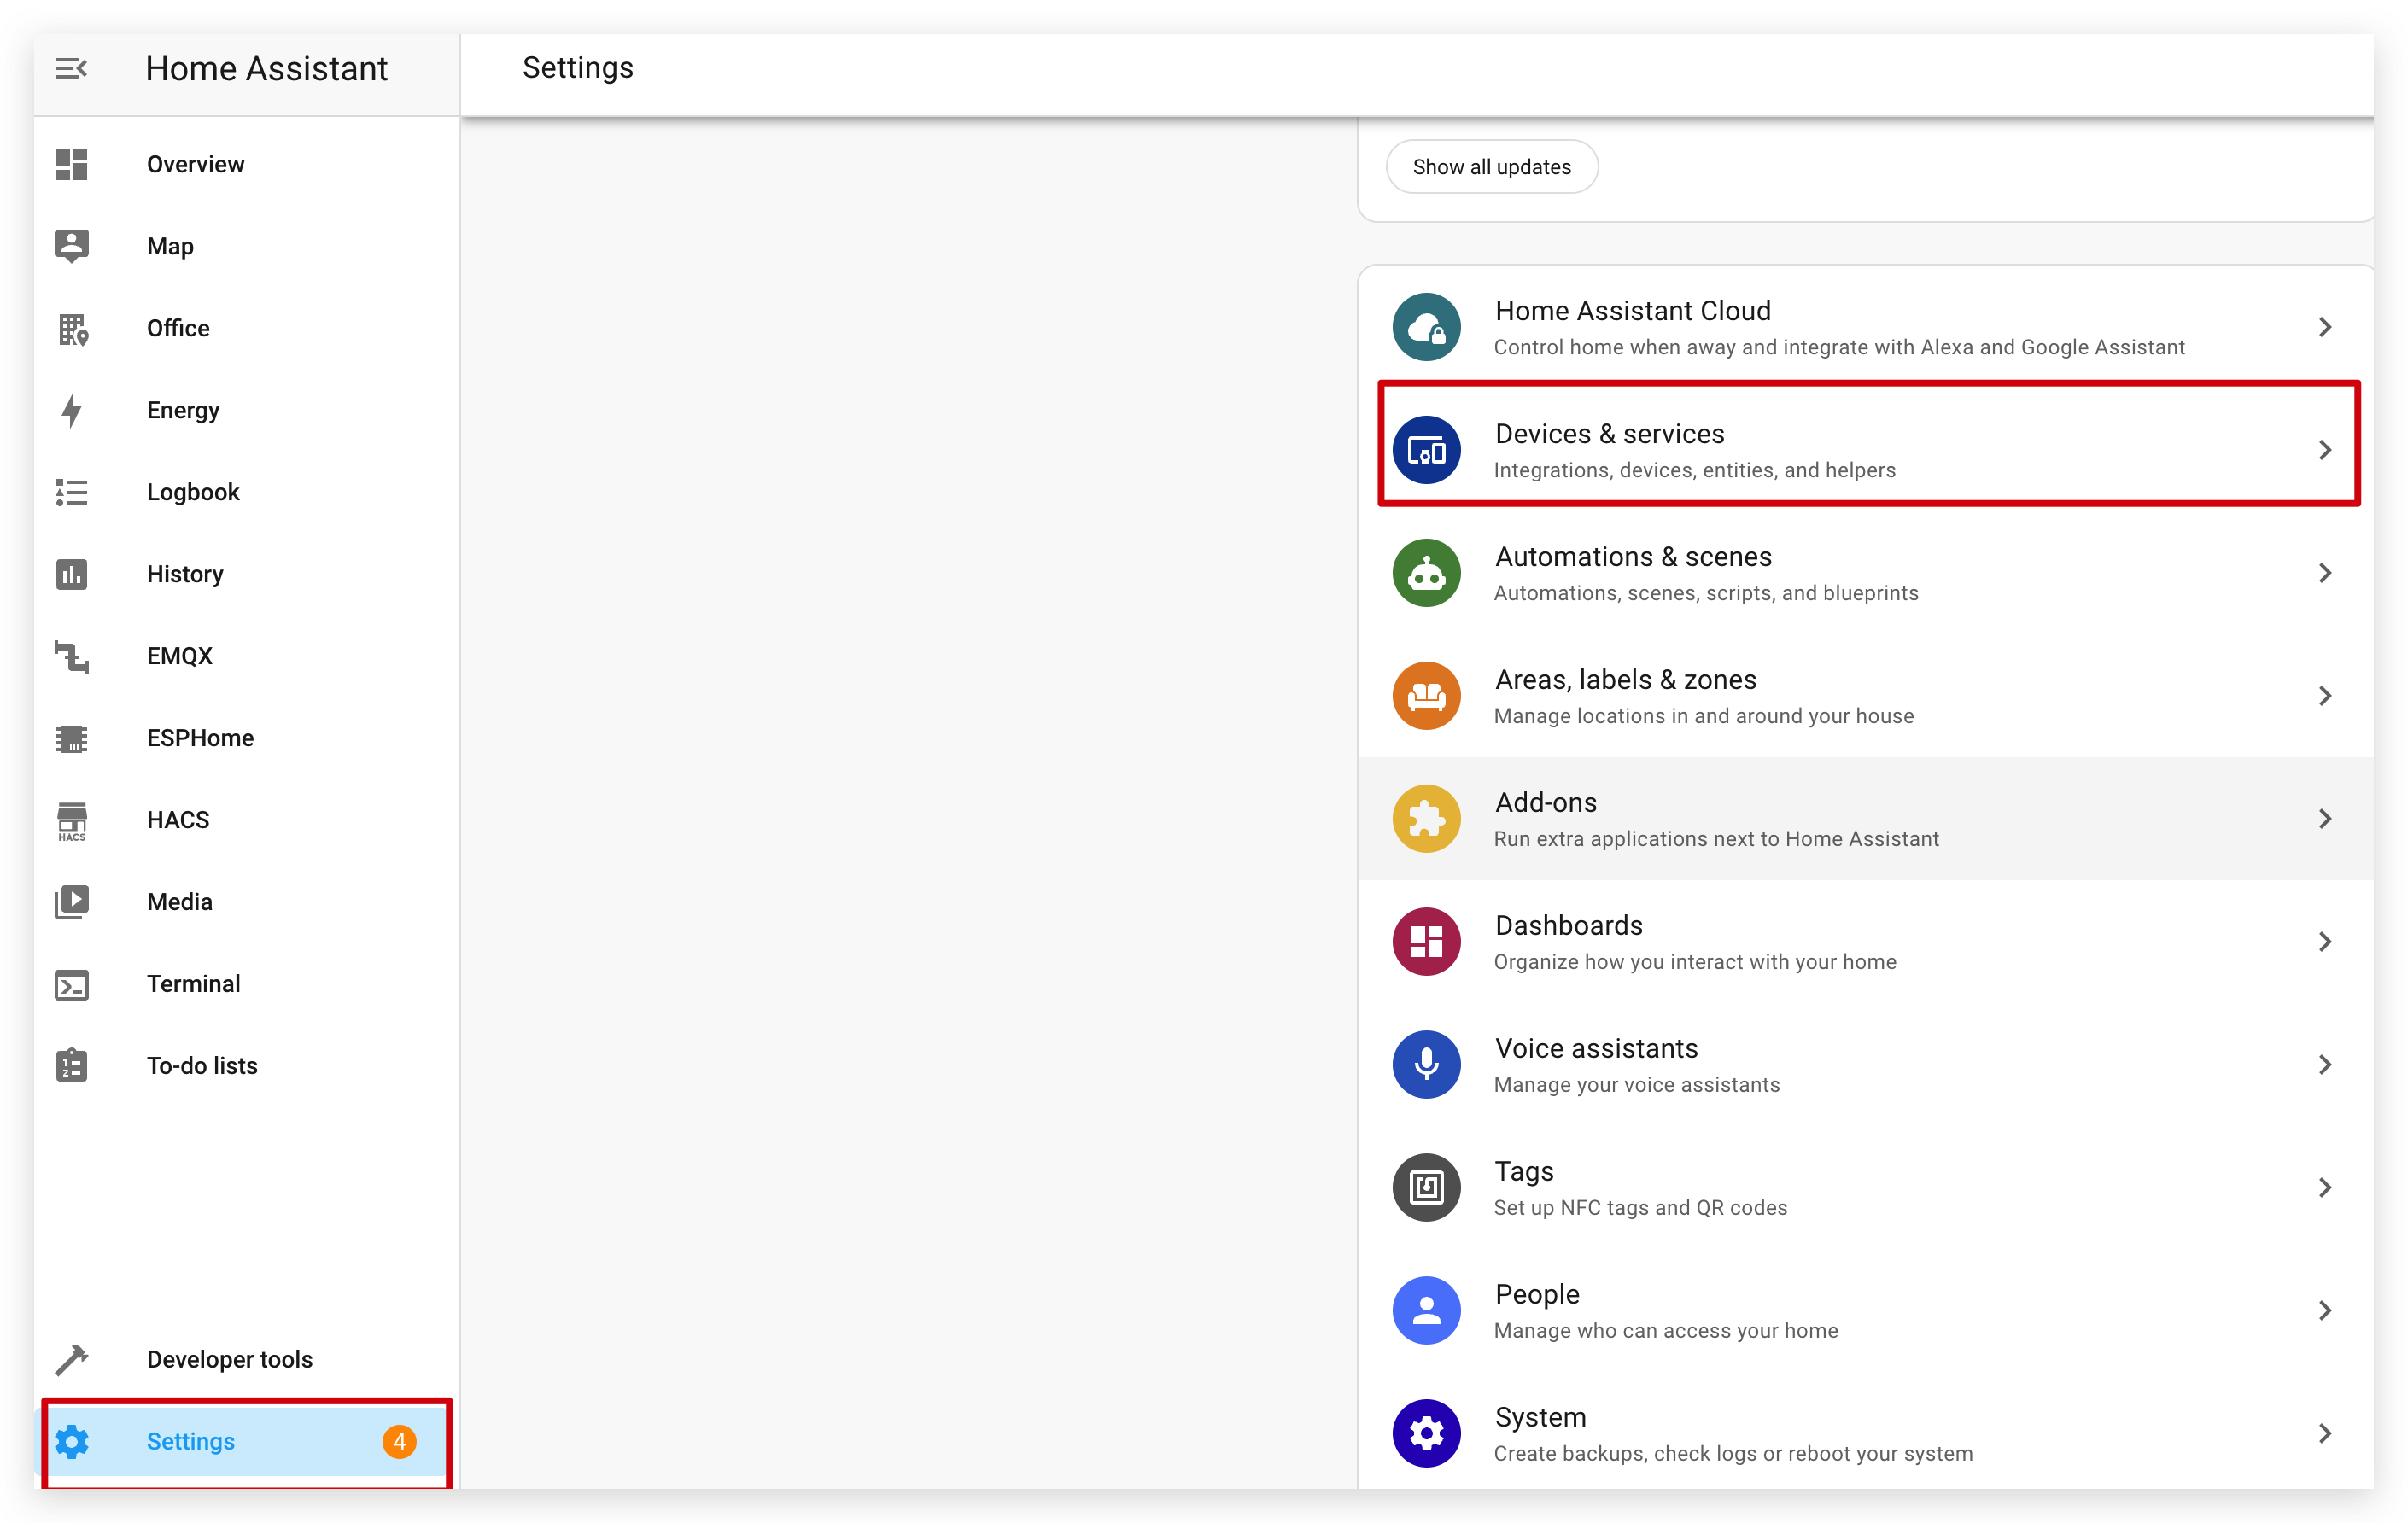Open the System settings entry
2408x1523 pixels.
(x=1865, y=1433)
